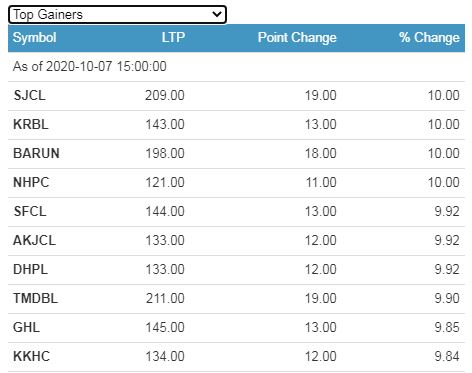This screenshot has width=472, height=373.
Task: Click TMDBL's LTP value 211.00
Action: 165,299
